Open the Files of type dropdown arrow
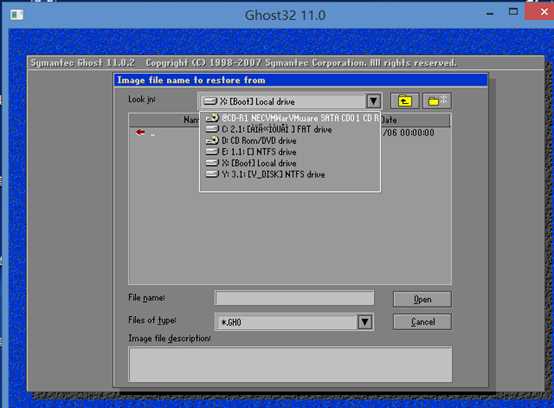554x408 pixels. pyautogui.click(x=365, y=322)
